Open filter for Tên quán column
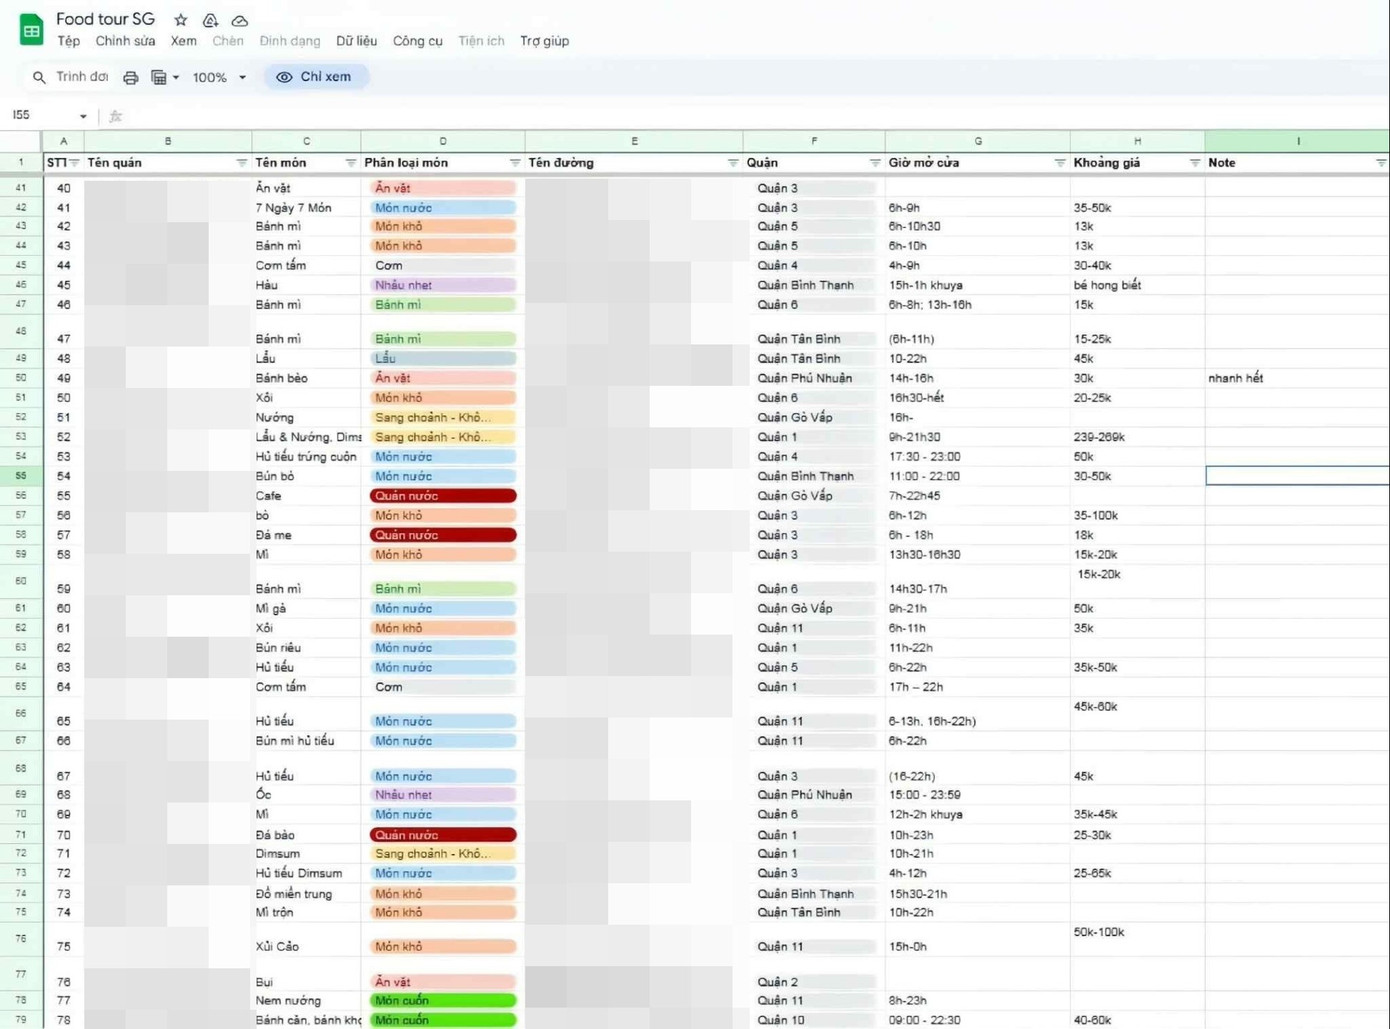The height and width of the screenshot is (1029, 1390). 241,163
